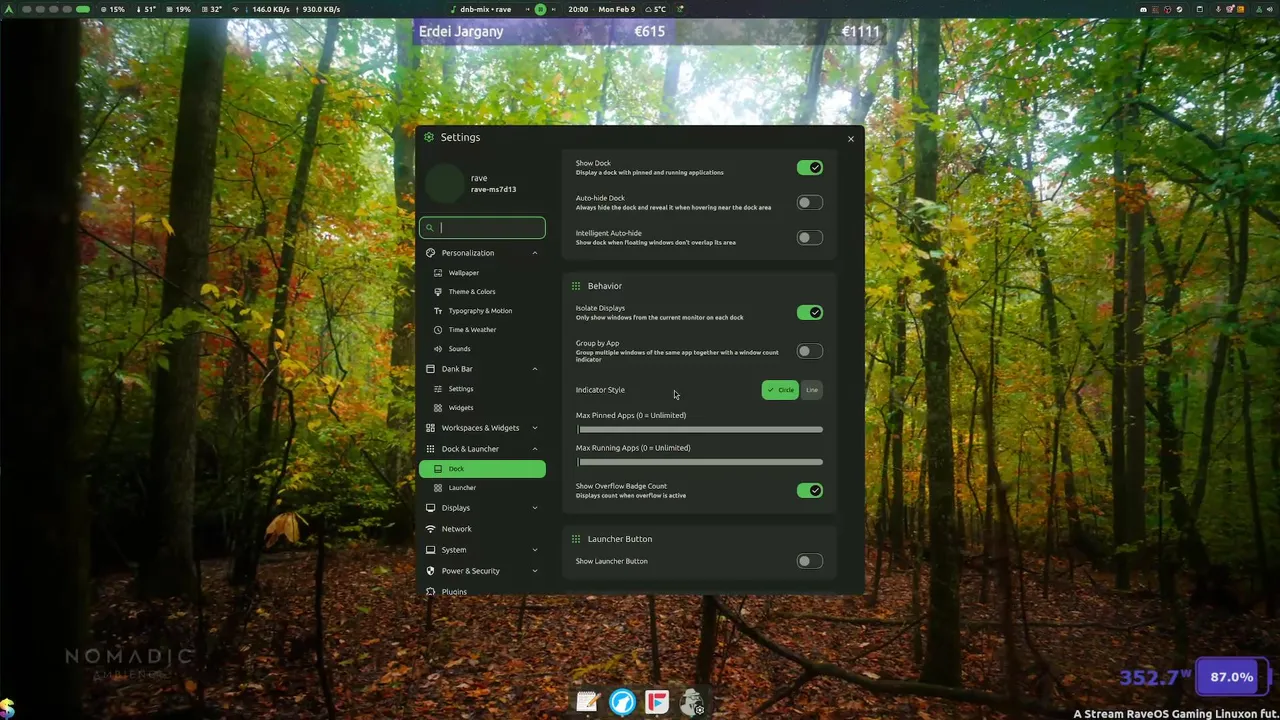Focus the Settings search field

(482, 228)
